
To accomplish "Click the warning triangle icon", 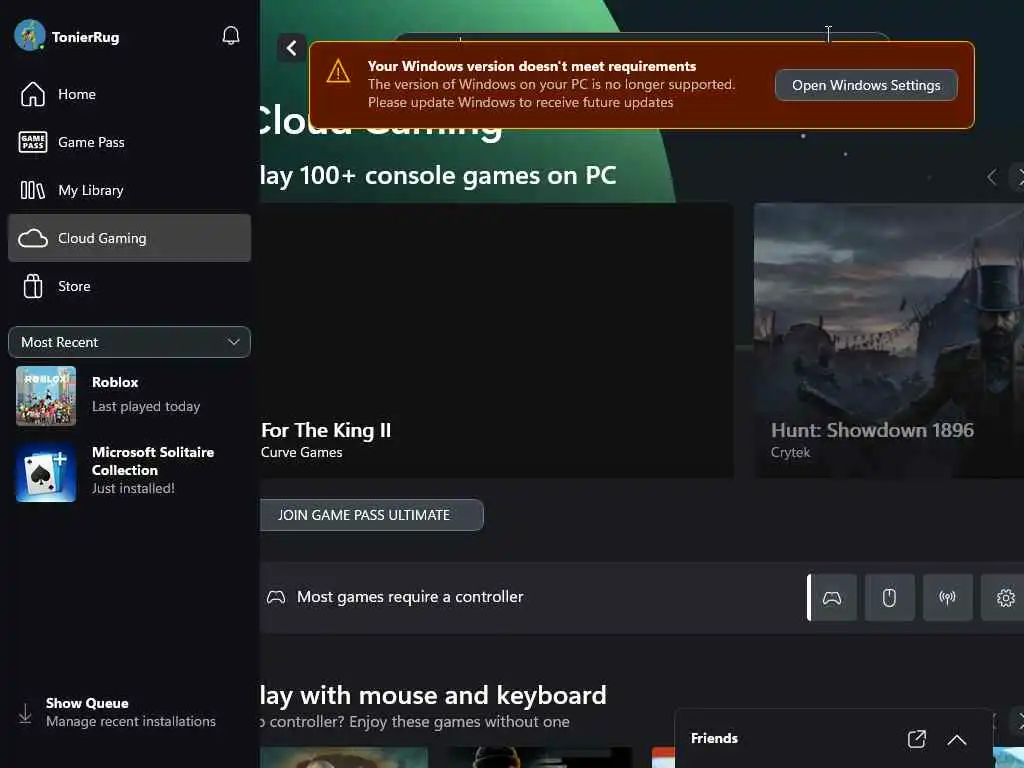I will click(338, 71).
